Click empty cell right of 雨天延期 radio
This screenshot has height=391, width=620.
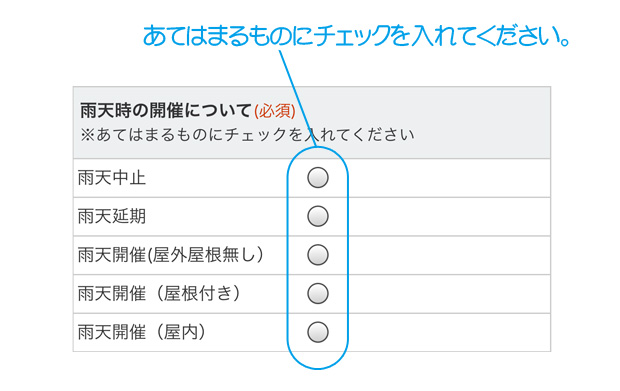point(449,216)
